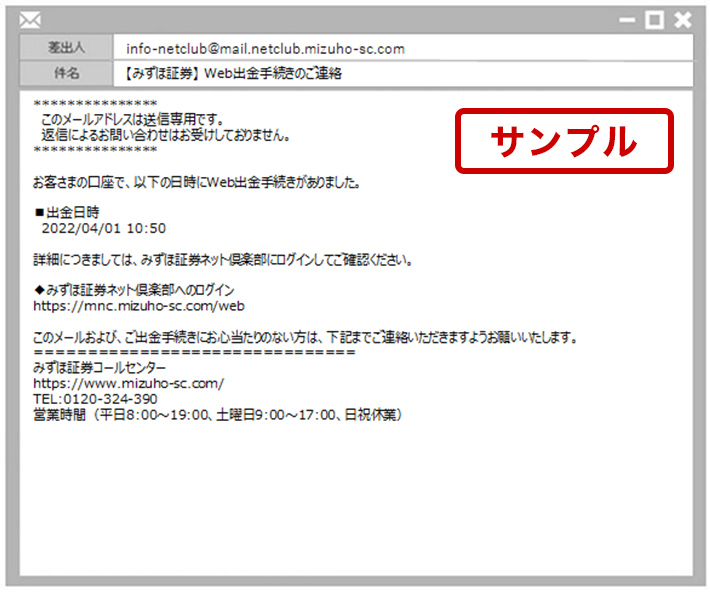
Task: Open the https://www.mizuho-sc.com/ link
Action: coord(129,384)
